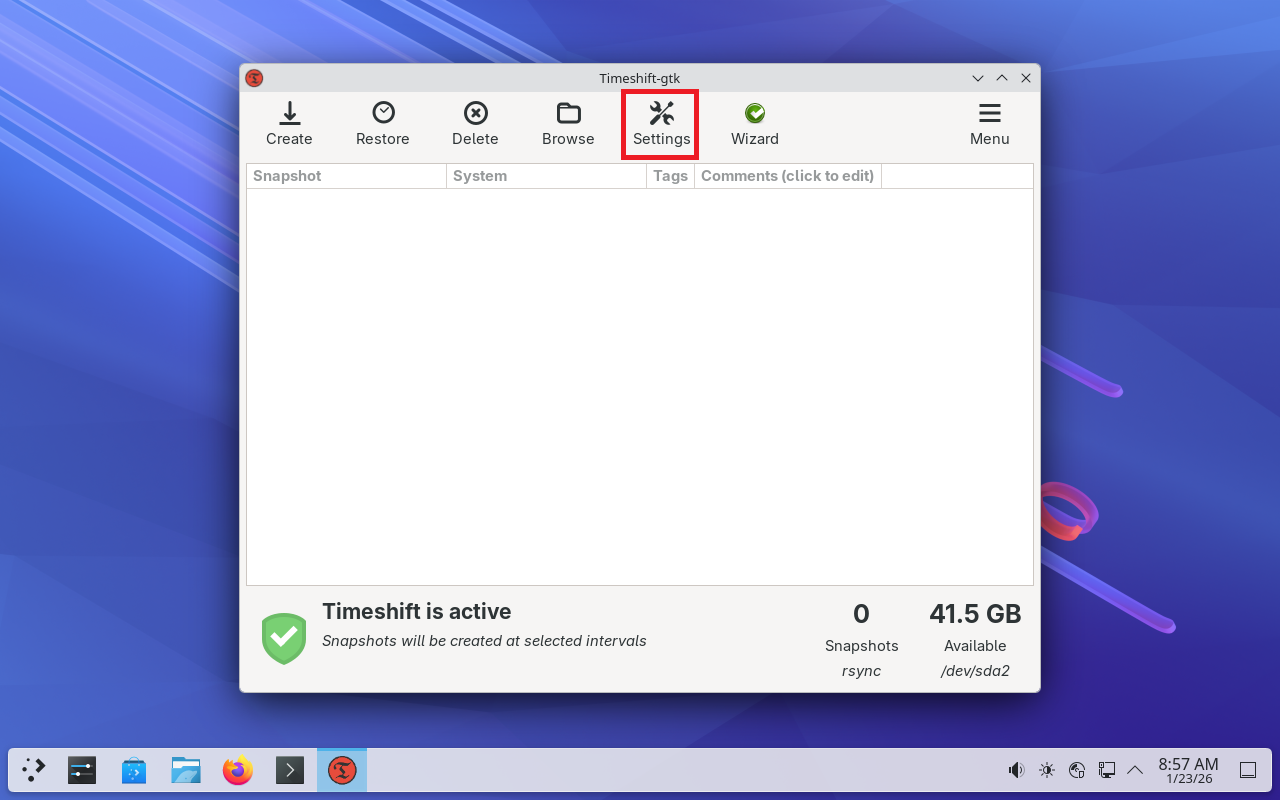The image size is (1280, 800).
Task: Open the clock and calendar
Action: pyautogui.click(x=1188, y=770)
